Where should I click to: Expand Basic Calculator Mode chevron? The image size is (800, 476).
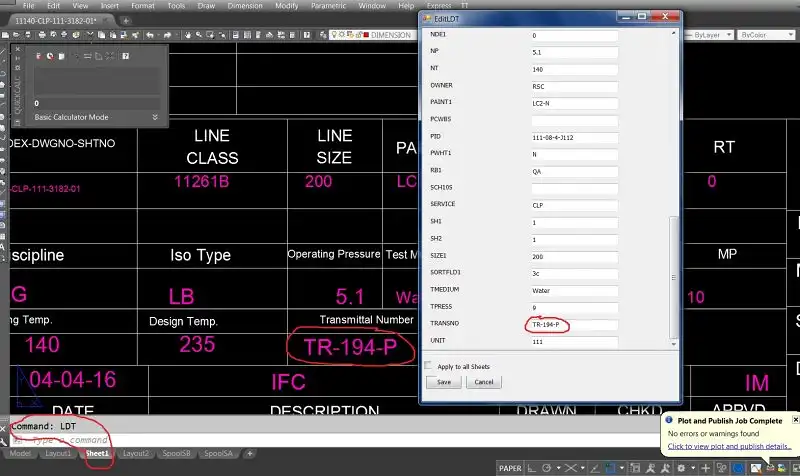pyautogui.click(x=155, y=117)
